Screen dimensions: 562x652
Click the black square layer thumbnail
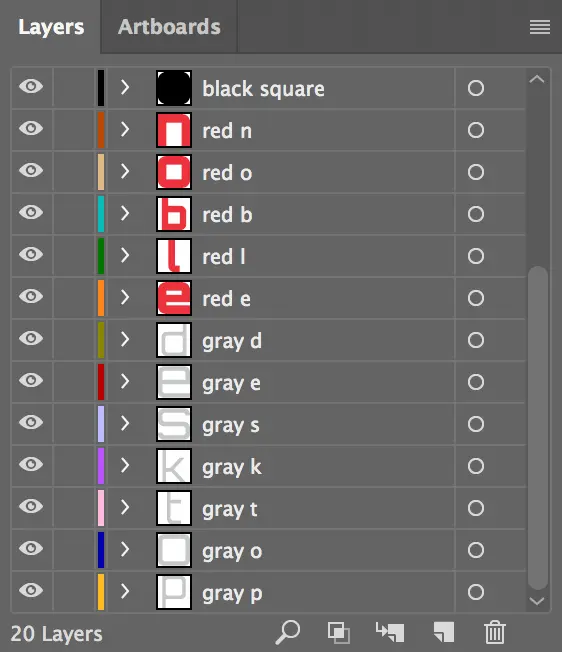pyautogui.click(x=174, y=88)
